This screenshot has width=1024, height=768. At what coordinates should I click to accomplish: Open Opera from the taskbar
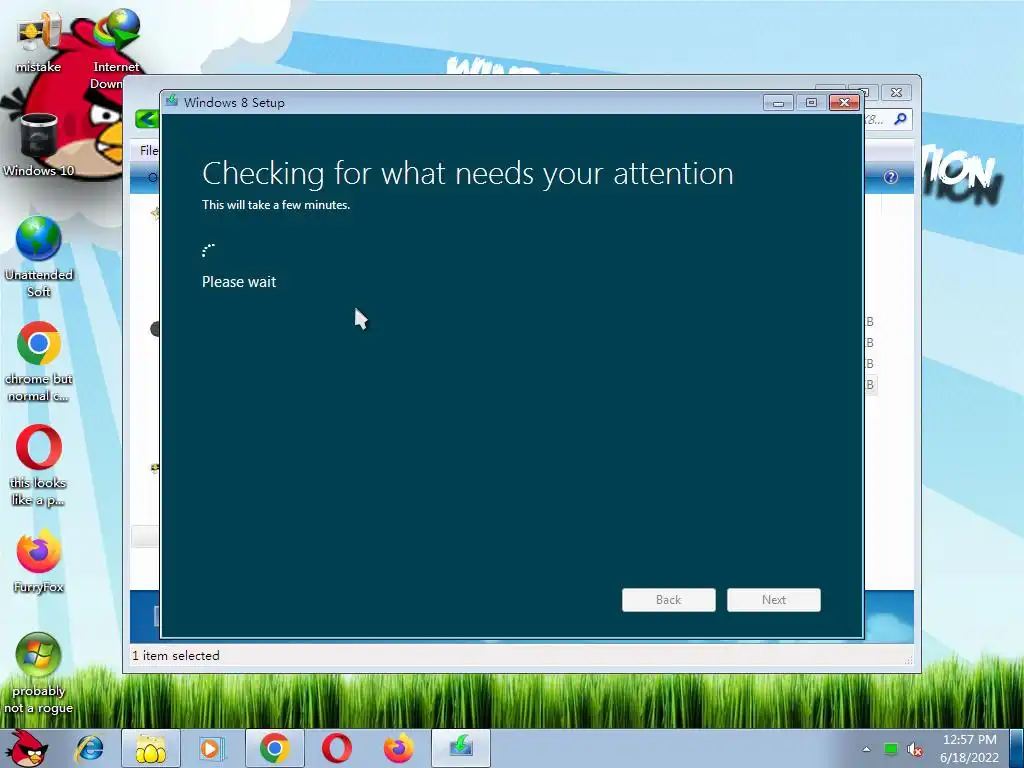tap(337, 748)
